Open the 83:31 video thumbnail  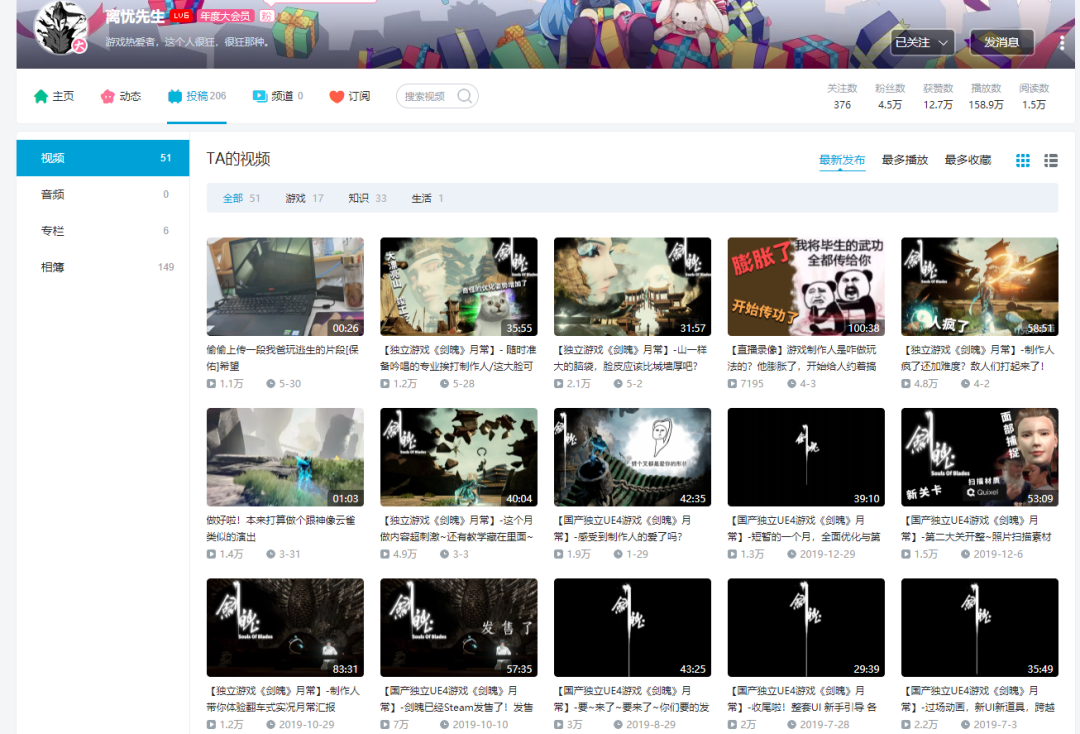click(x=285, y=627)
